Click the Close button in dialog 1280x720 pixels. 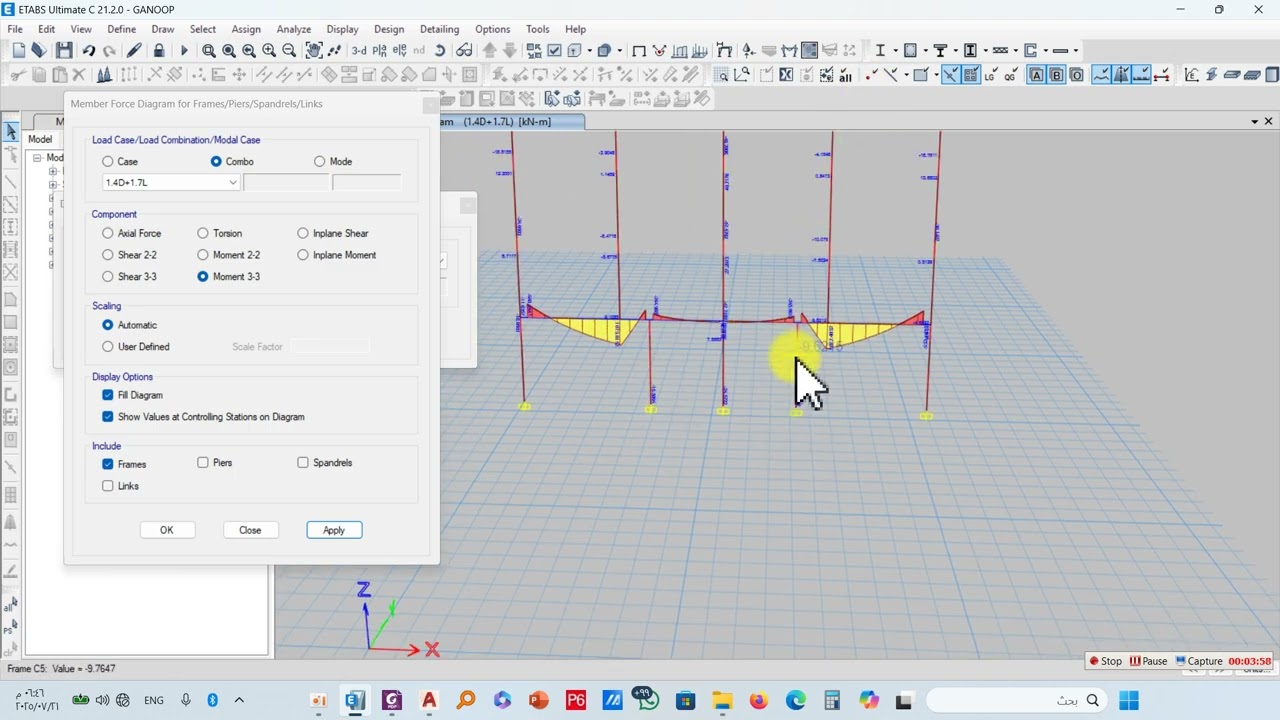point(250,530)
